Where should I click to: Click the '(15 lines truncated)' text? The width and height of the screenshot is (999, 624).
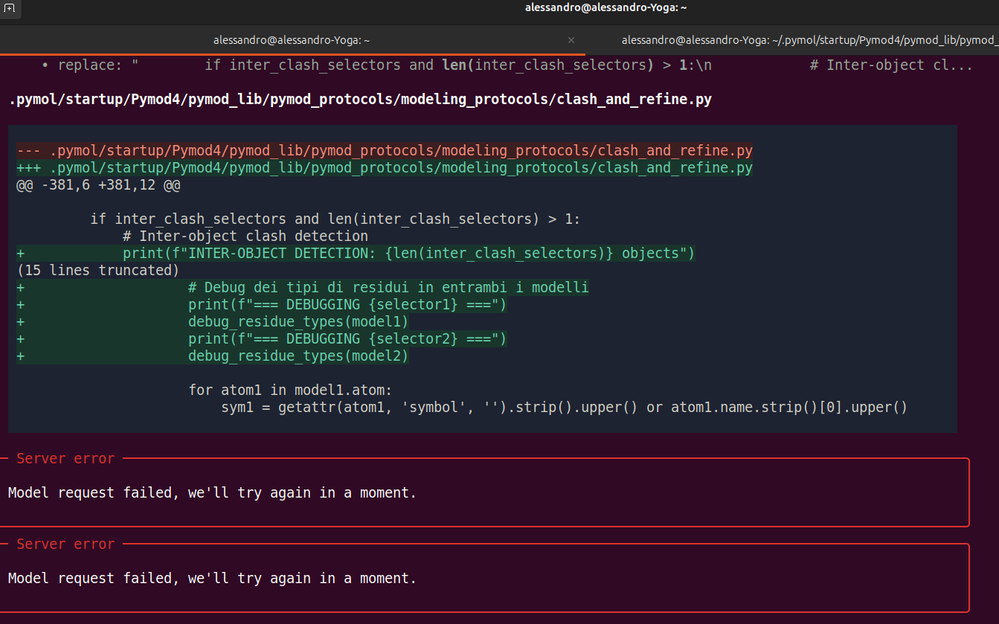coord(98,270)
